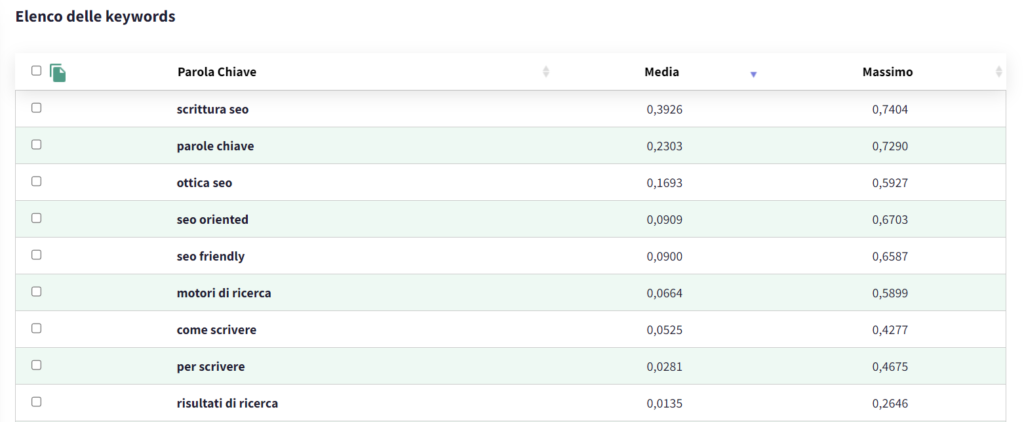Click the 'Media' column header label
This screenshot has width=1024, height=422.
[661, 72]
